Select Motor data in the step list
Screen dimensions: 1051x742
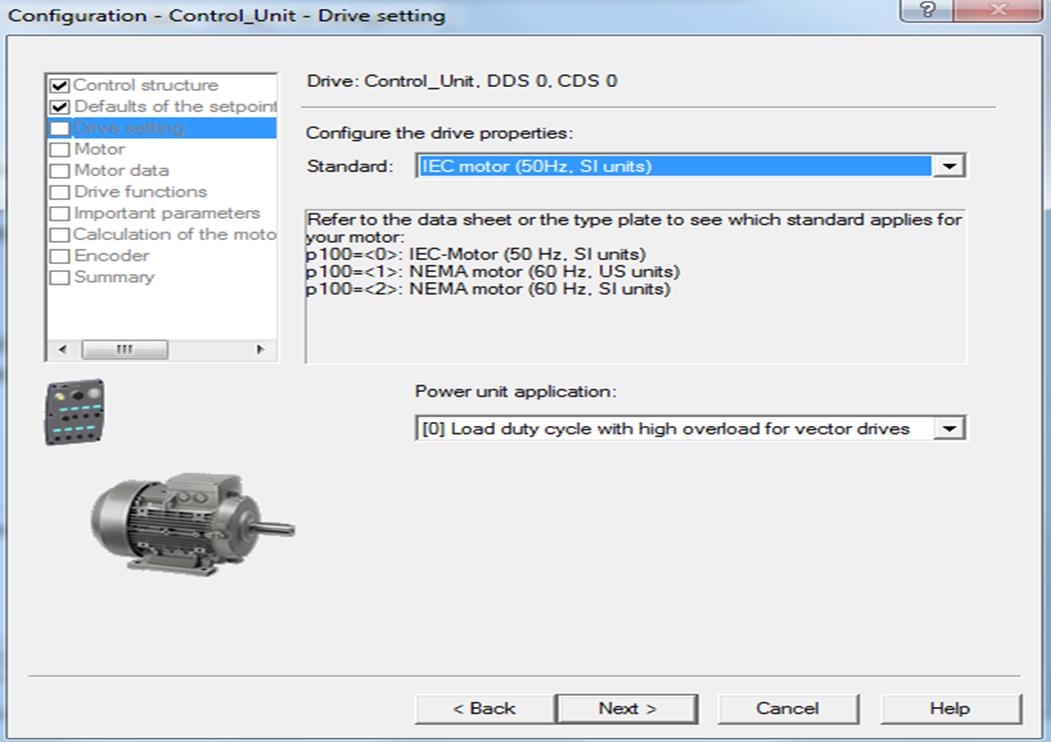121,171
